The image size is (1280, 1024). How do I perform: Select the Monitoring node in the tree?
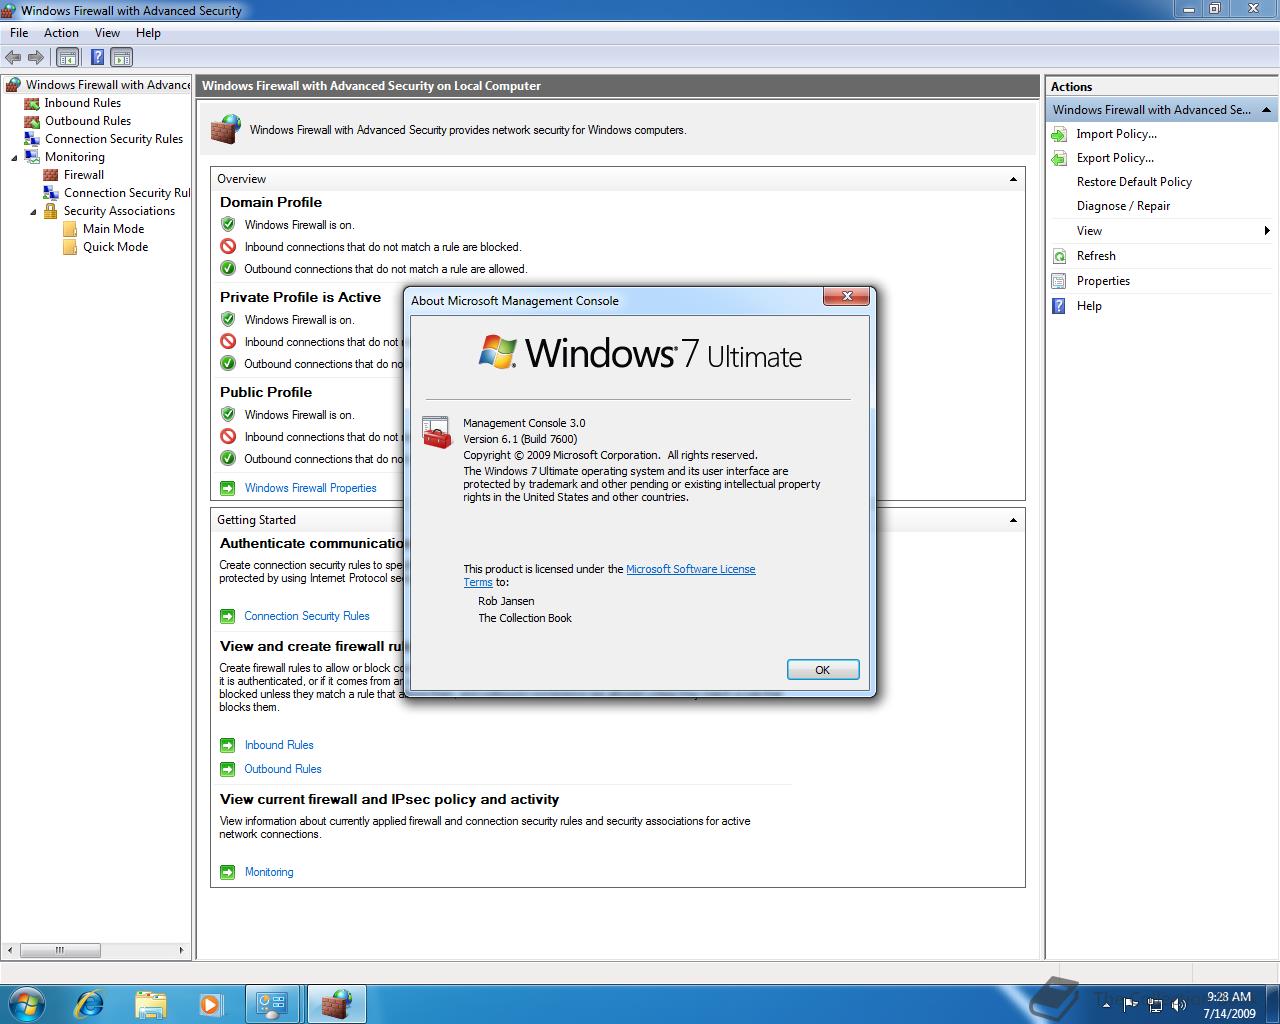(x=74, y=157)
